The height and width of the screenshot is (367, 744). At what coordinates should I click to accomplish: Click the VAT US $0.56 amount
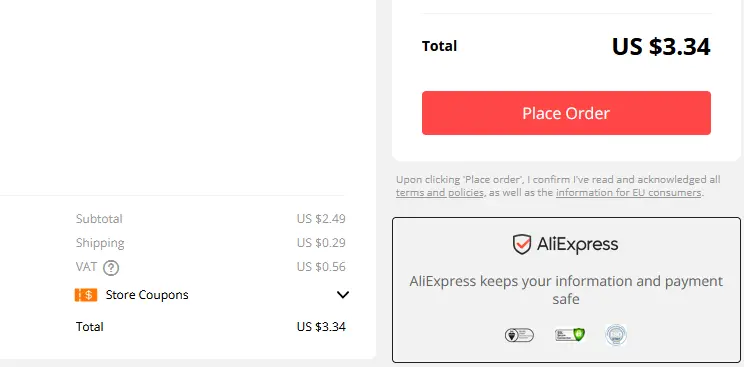click(x=321, y=267)
